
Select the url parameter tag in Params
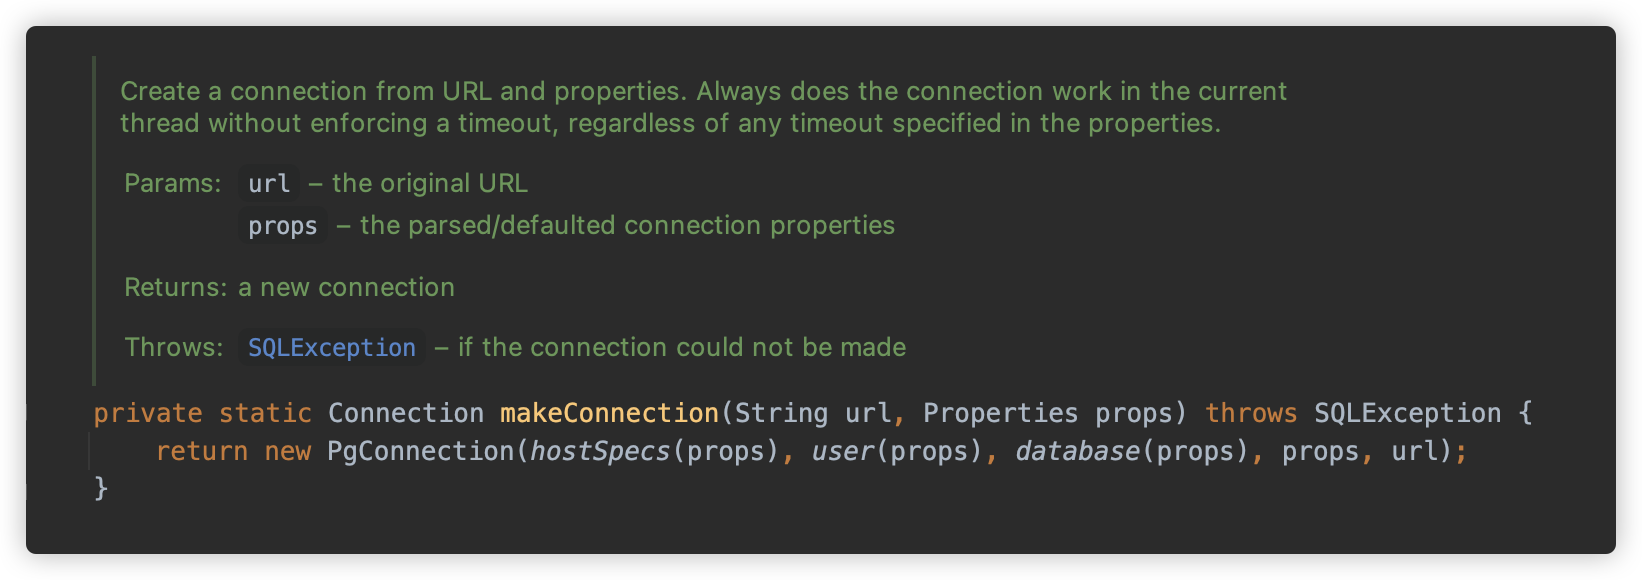point(269,184)
